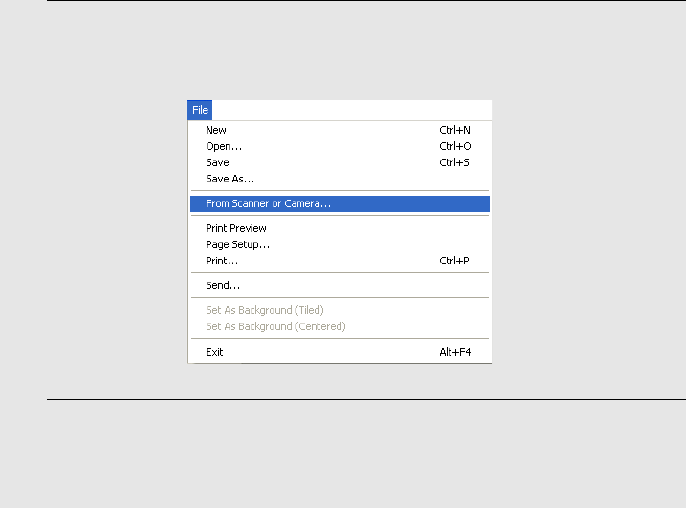Choose Open... in the File menu
Screen dimensions: 686x508
[224, 146]
